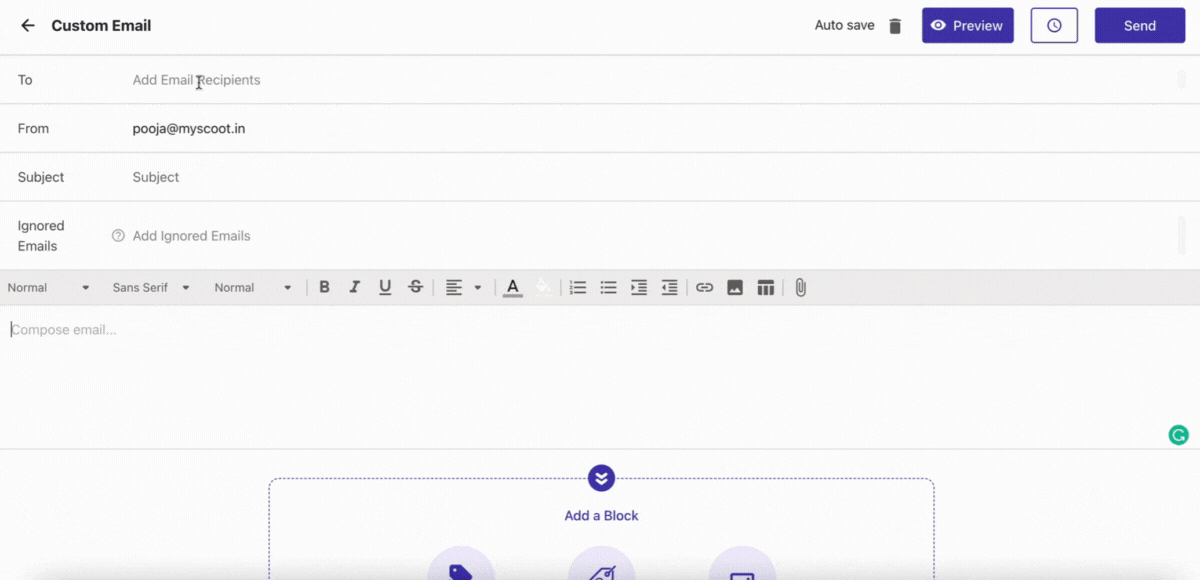Open the text alignment dropdown
Image resolution: width=1200 pixels, height=580 pixels.
tap(463, 287)
